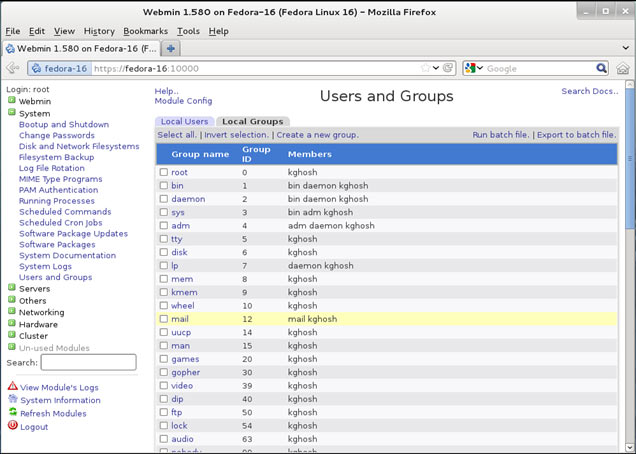Open the File menu
Screen dimensions: 636x454
[x=13, y=31]
